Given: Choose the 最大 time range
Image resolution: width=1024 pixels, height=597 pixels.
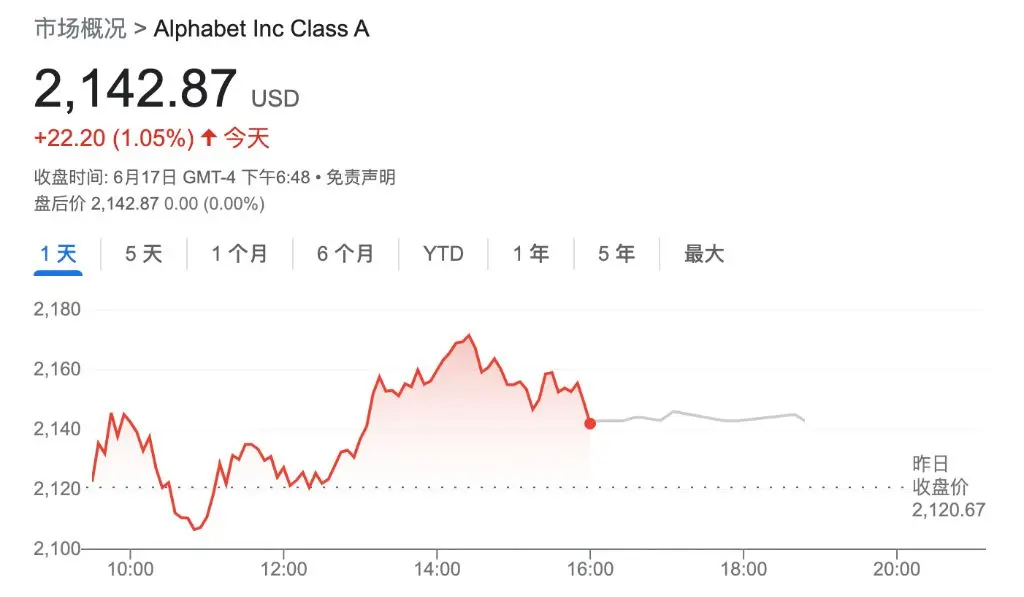Looking at the screenshot, I should (704, 254).
